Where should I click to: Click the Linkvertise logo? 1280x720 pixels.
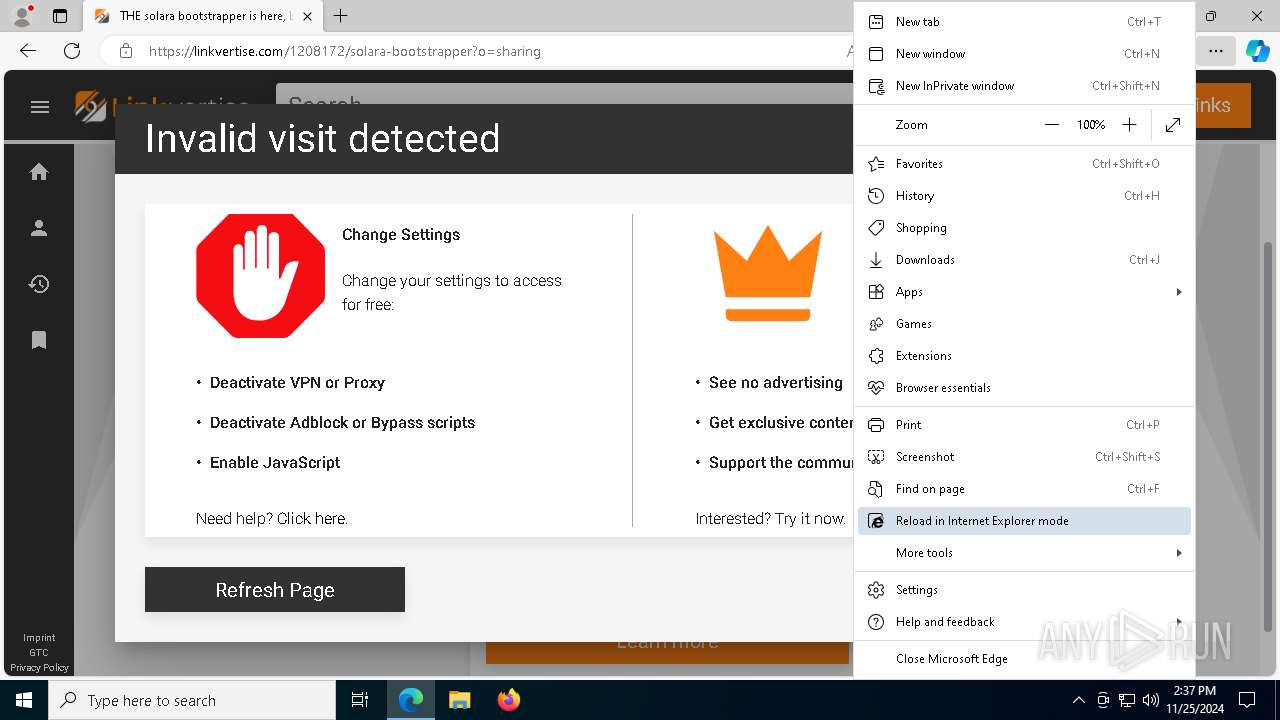pos(163,106)
